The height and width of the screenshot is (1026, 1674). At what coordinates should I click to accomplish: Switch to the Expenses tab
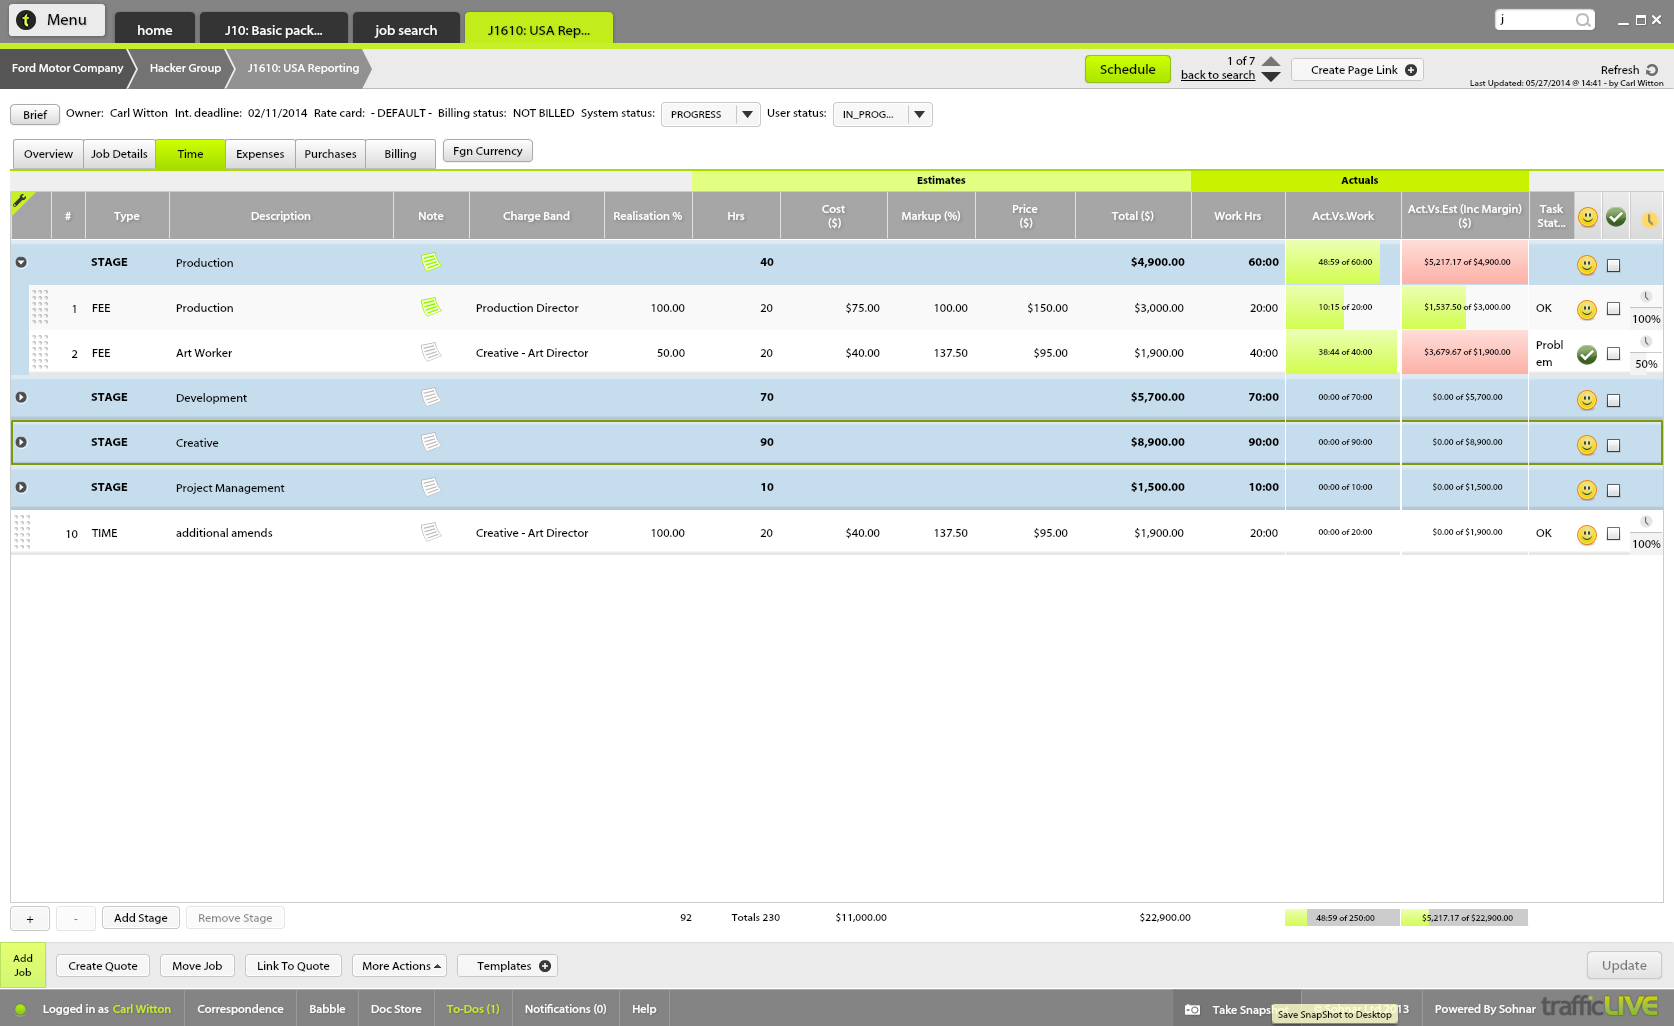click(x=260, y=154)
